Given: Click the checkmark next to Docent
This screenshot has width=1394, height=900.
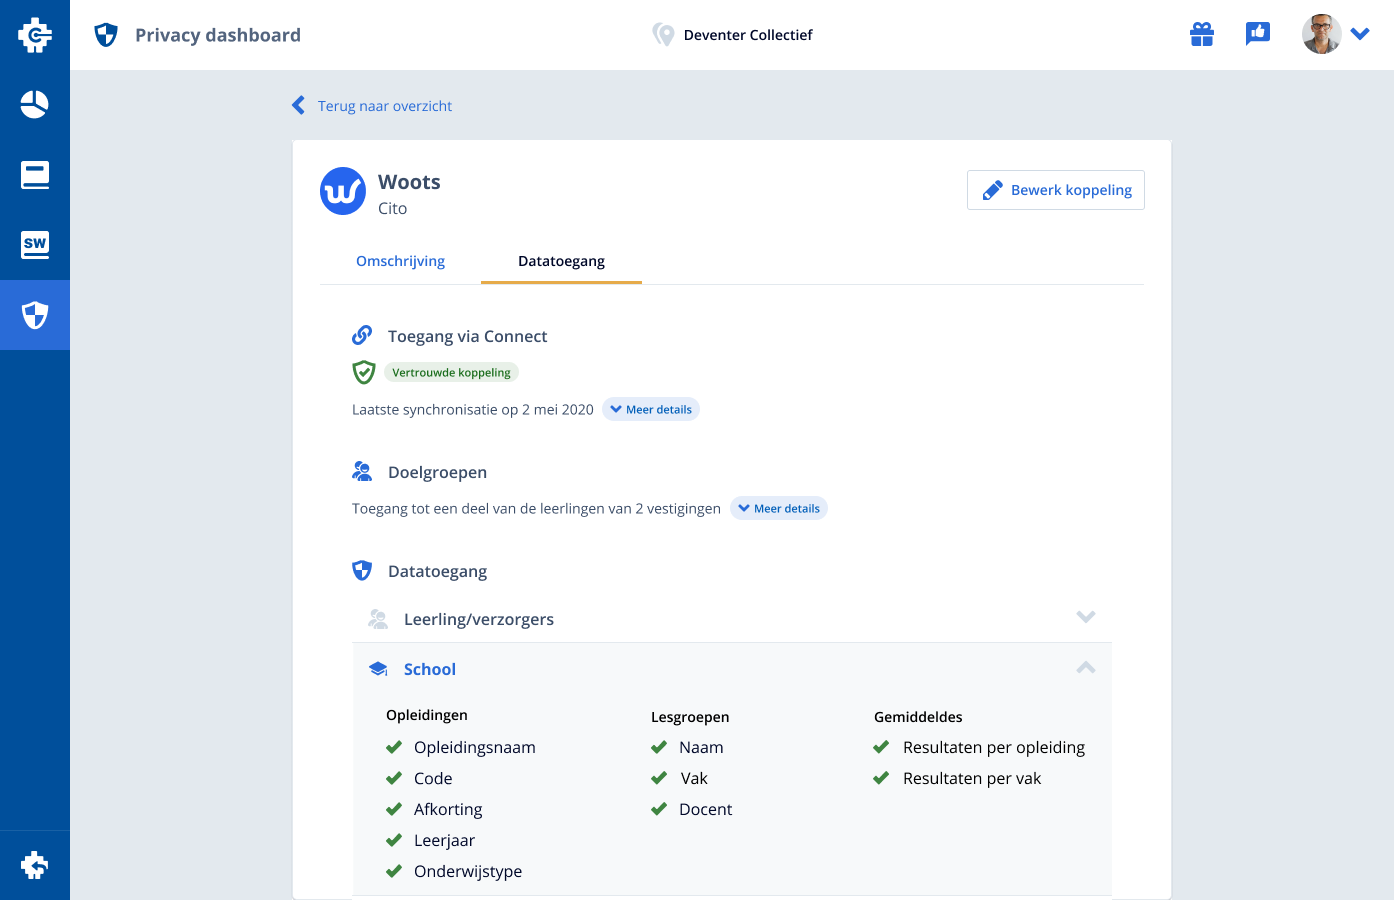Looking at the screenshot, I should click(x=659, y=809).
